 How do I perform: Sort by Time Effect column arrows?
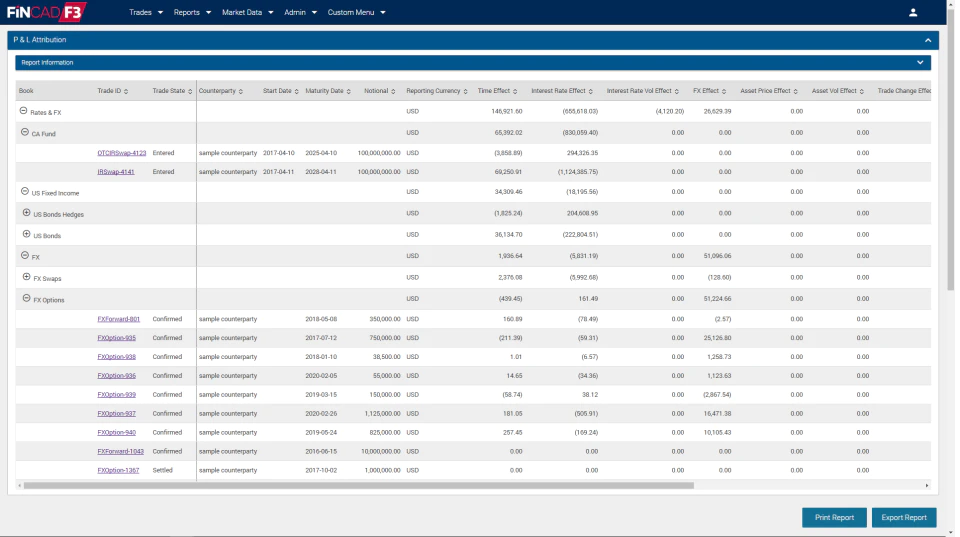coord(515,91)
